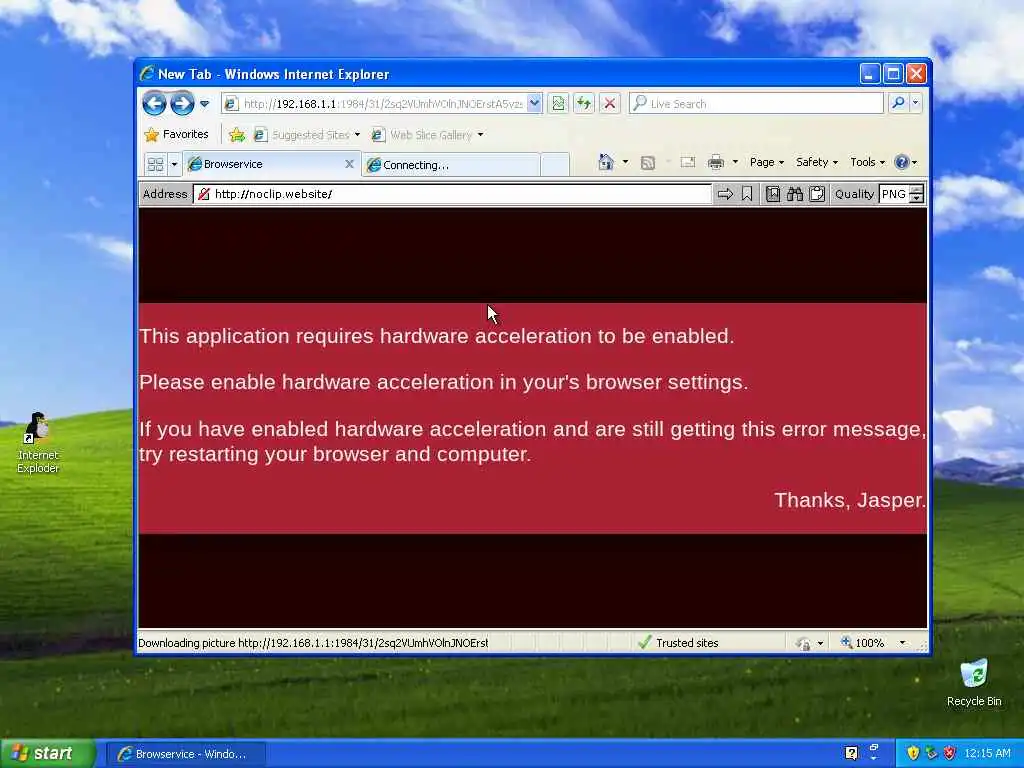Click the red security shield tray icon

point(950,753)
